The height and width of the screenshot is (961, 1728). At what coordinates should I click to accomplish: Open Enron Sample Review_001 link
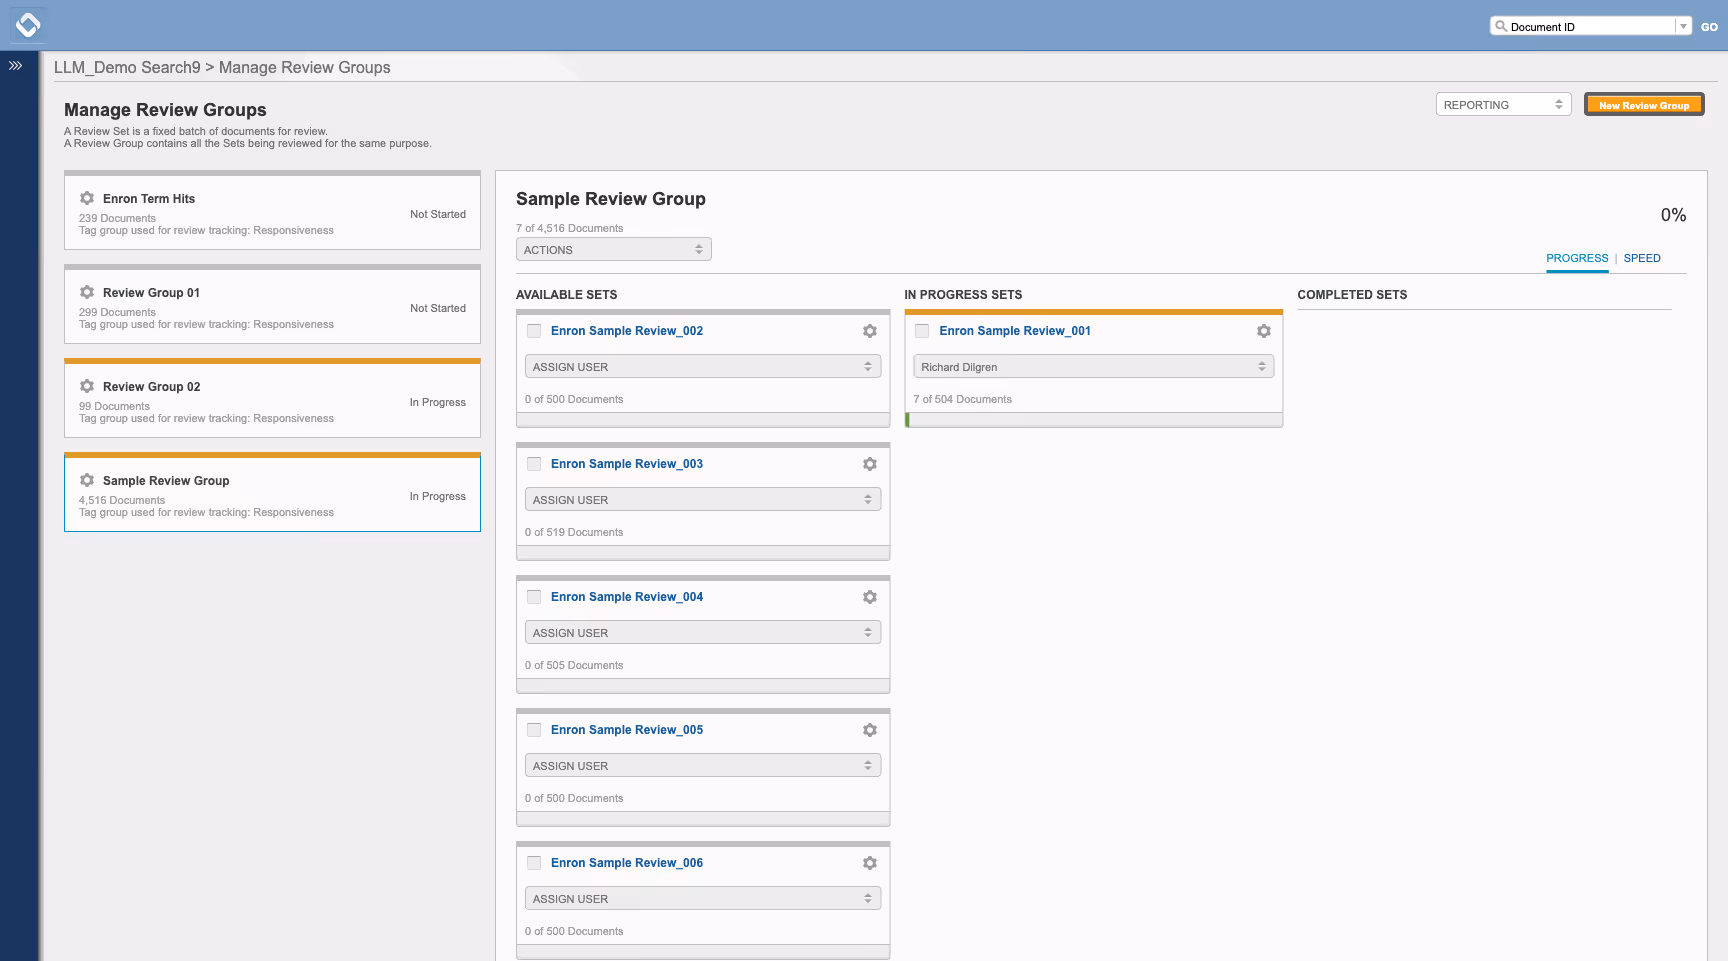pos(1015,331)
